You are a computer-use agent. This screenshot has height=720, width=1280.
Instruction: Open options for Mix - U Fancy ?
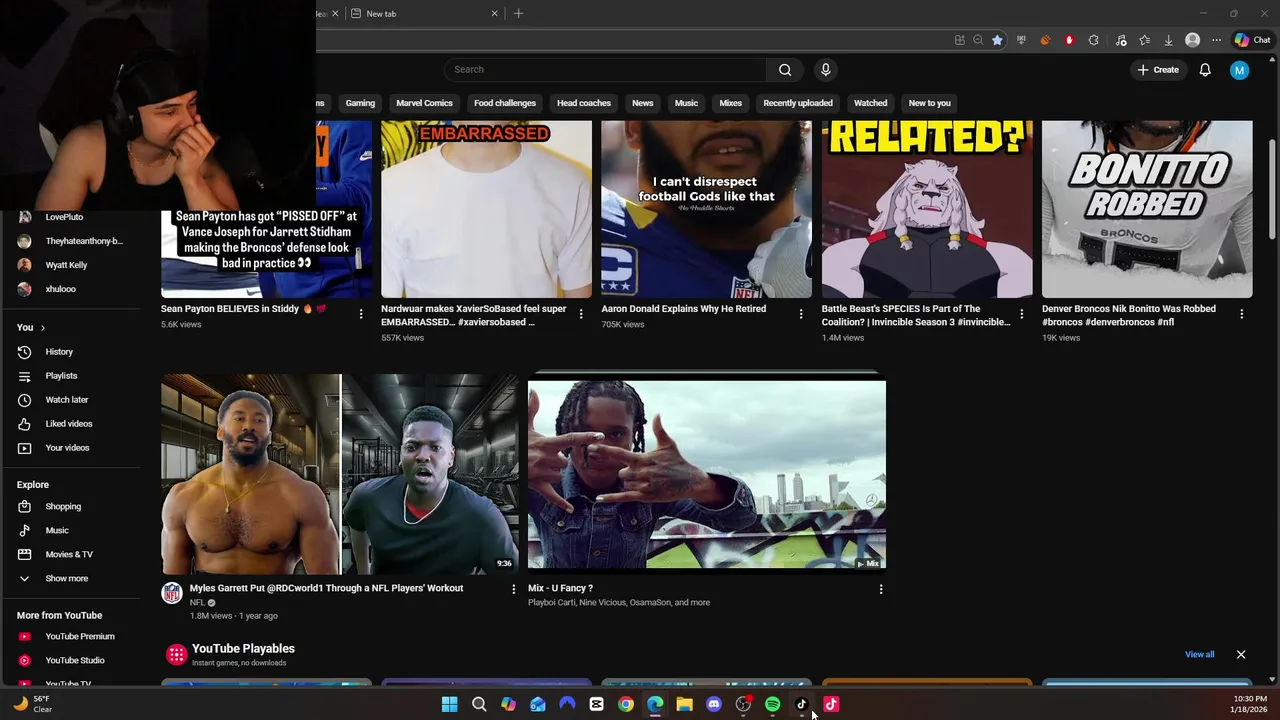tap(880, 590)
